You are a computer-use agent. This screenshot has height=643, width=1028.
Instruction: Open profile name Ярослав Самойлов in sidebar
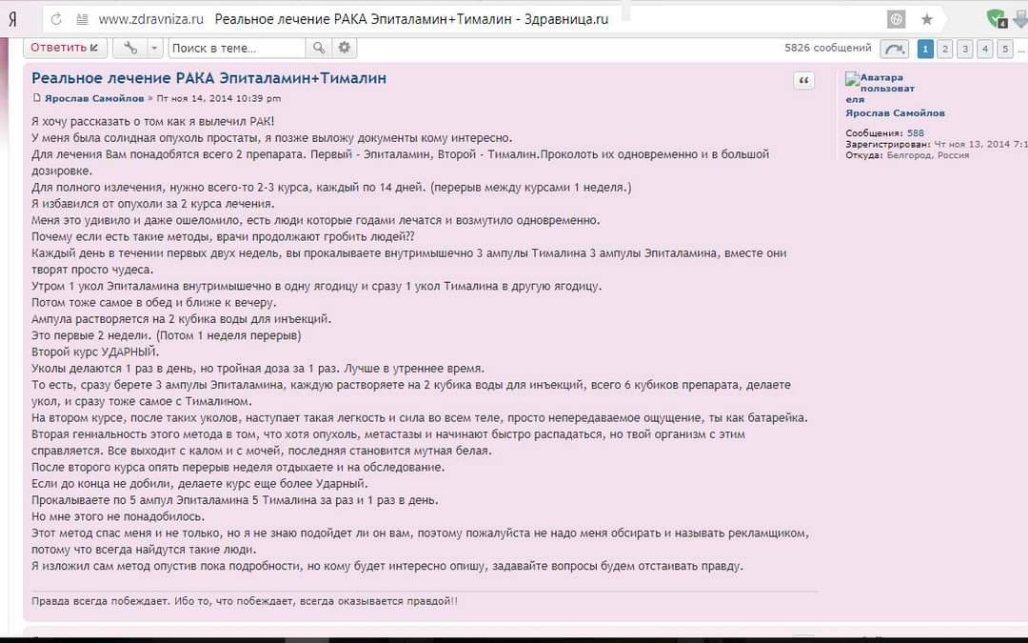click(x=895, y=113)
